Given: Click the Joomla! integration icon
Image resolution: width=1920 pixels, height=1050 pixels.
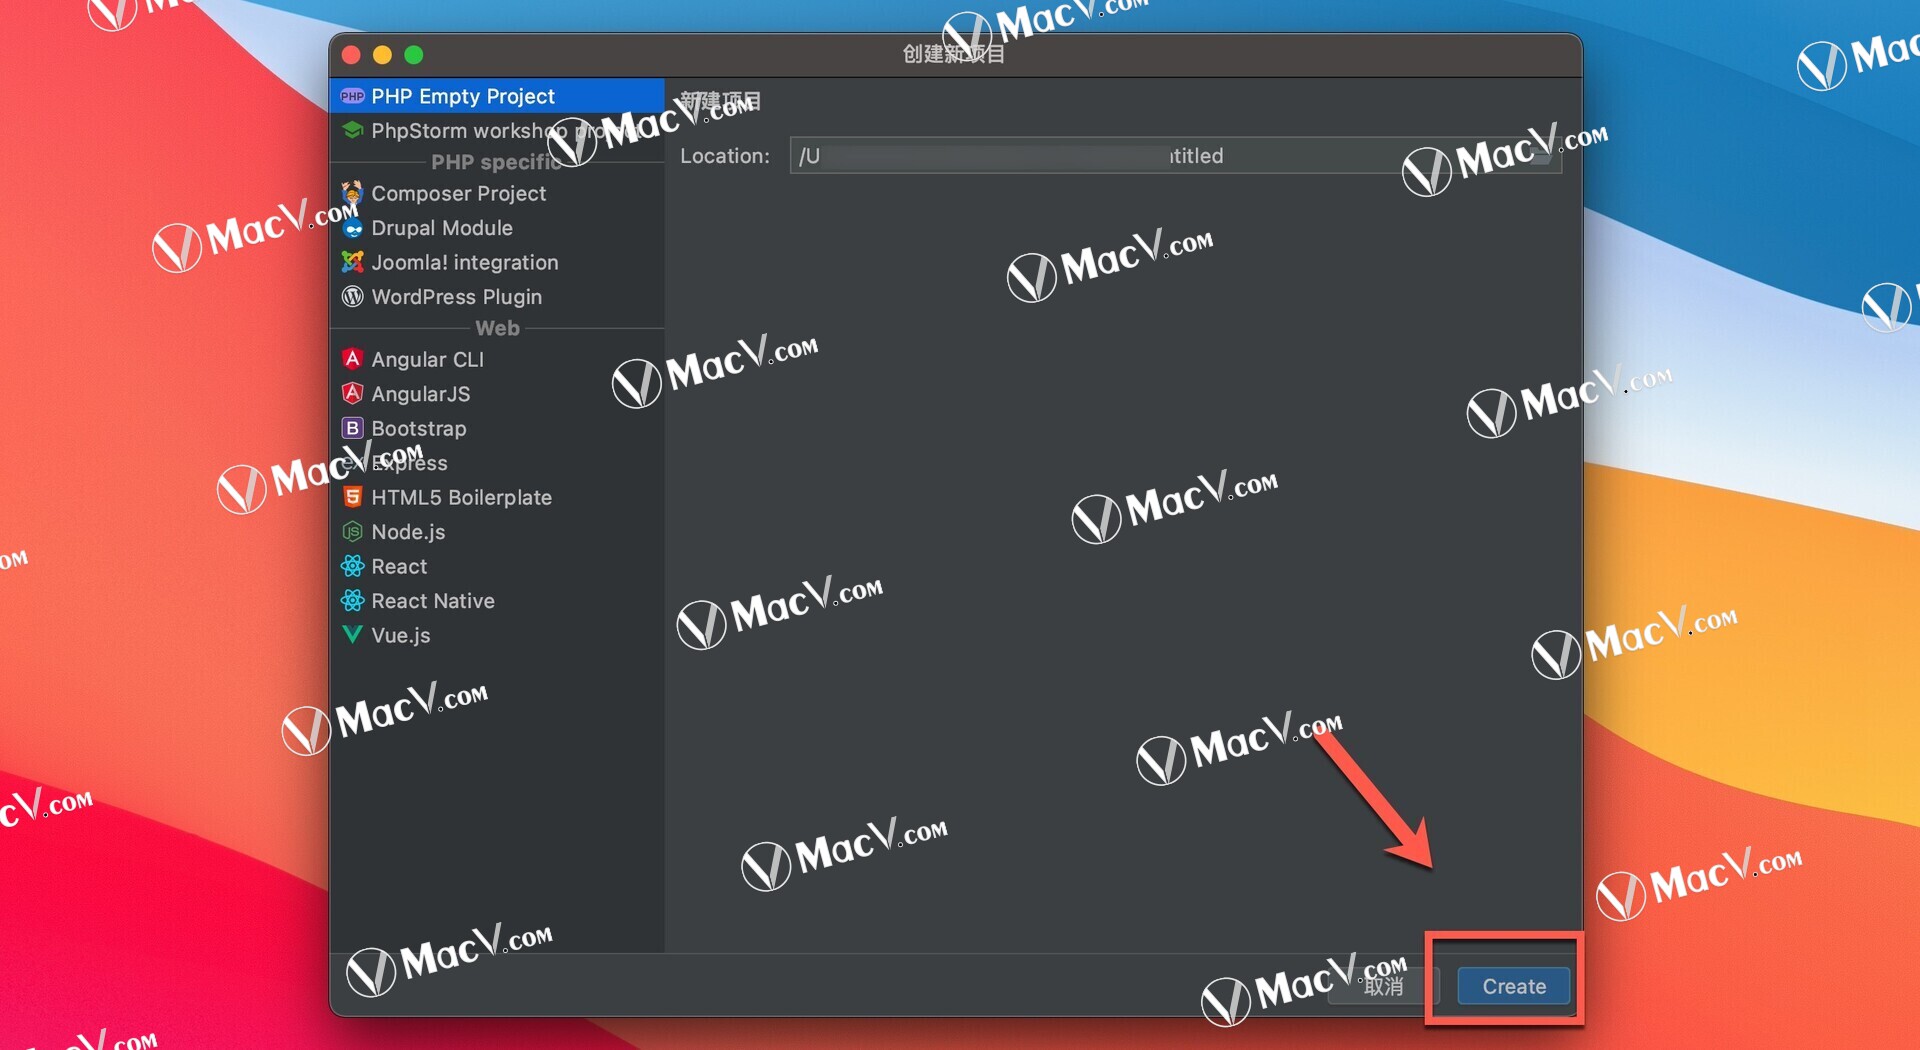Looking at the screenshot, I should pos(352,262).
